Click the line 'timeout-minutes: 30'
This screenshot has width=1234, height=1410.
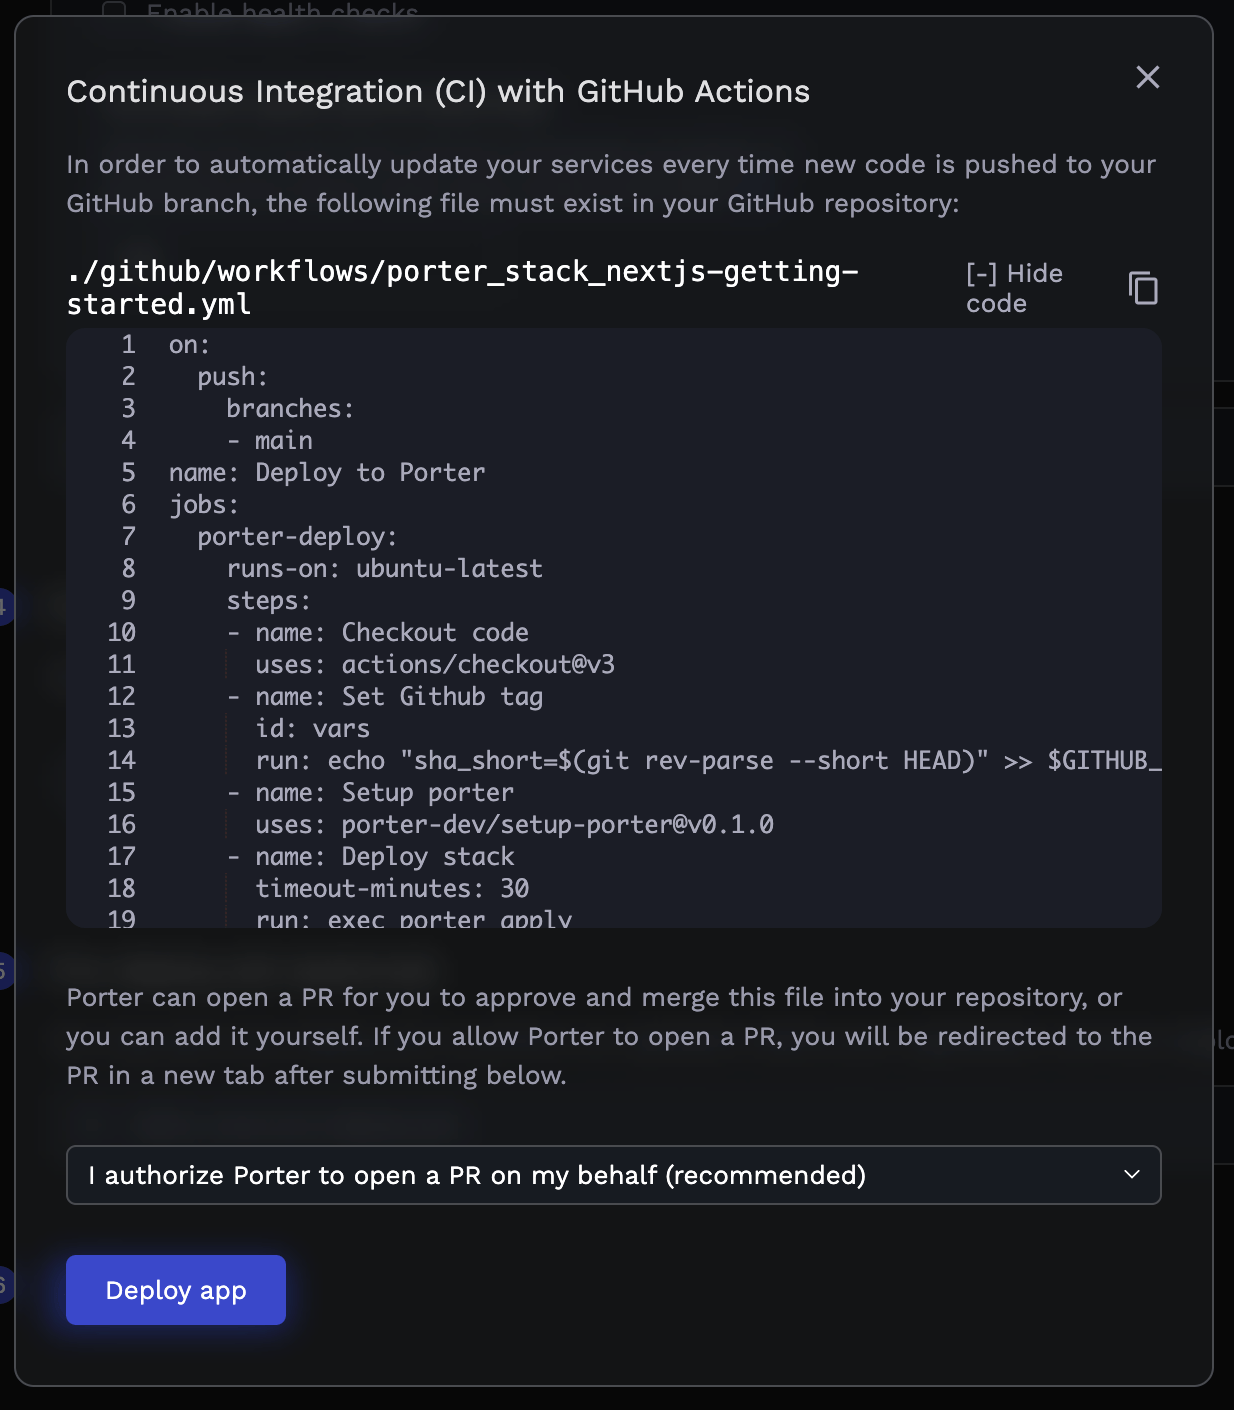point(392,888)
